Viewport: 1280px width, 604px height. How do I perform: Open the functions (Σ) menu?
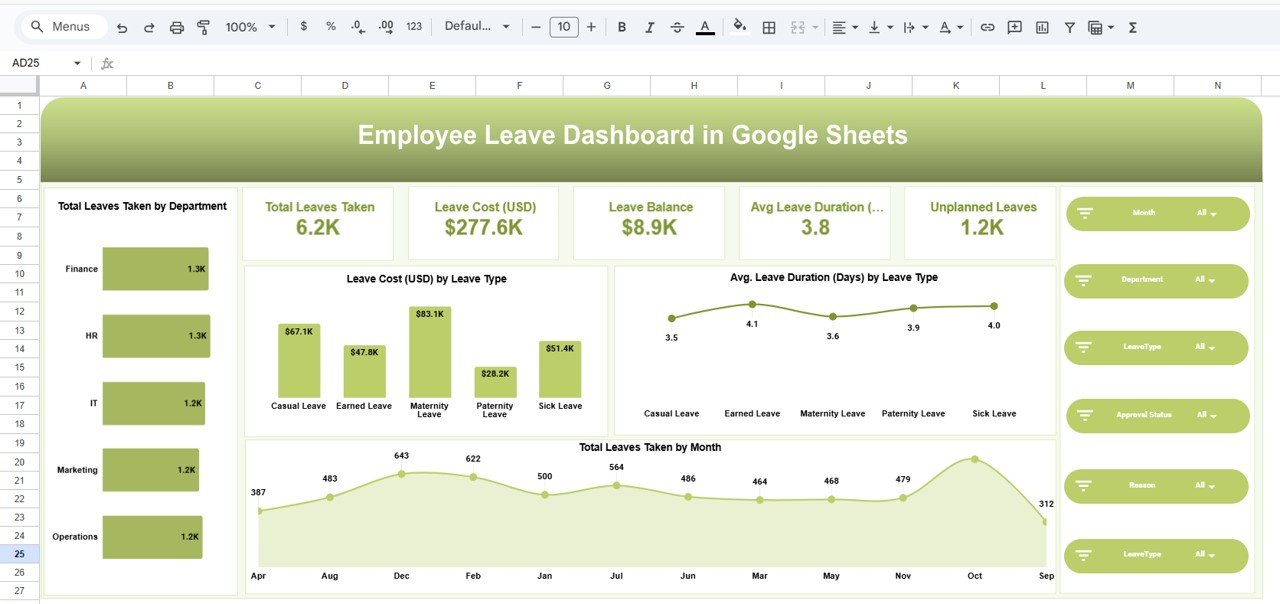pyautogui.click(x=1132, y=27)
